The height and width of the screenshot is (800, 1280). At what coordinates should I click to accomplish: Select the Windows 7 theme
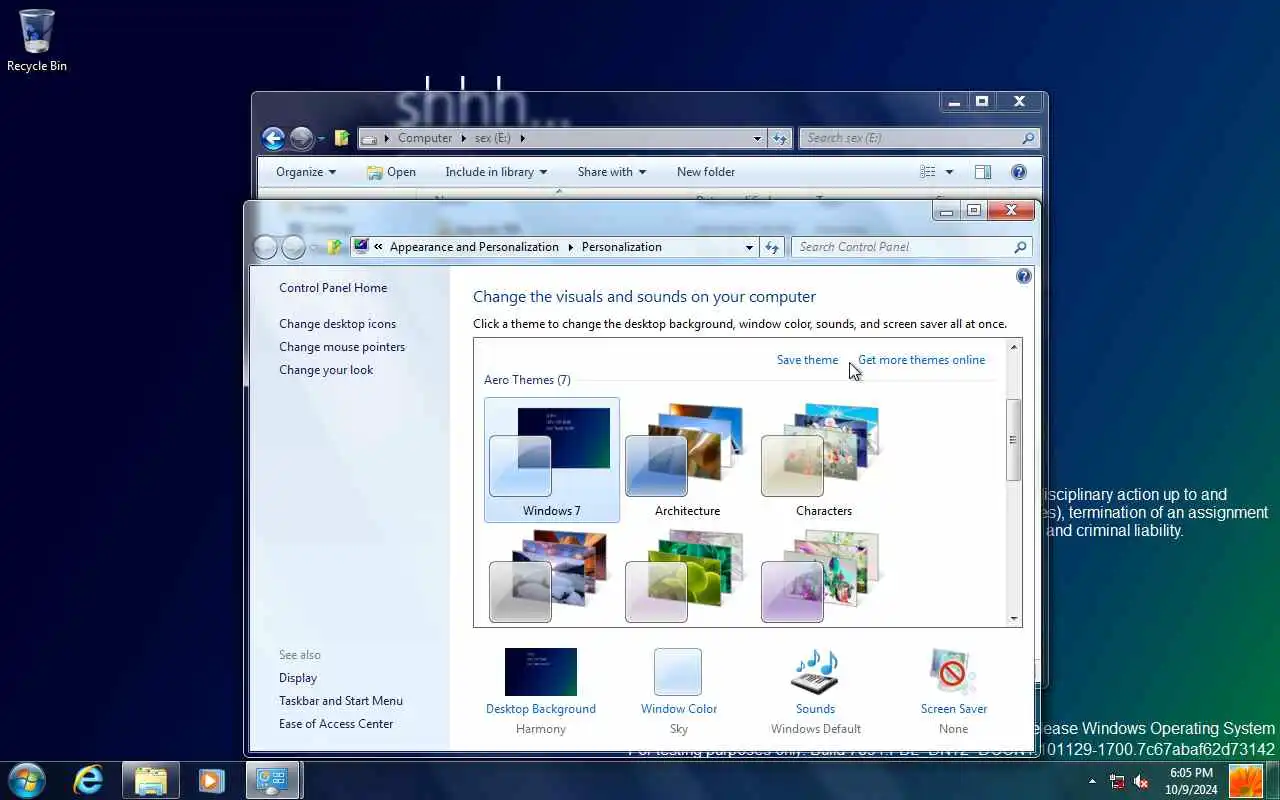point(552,460)
